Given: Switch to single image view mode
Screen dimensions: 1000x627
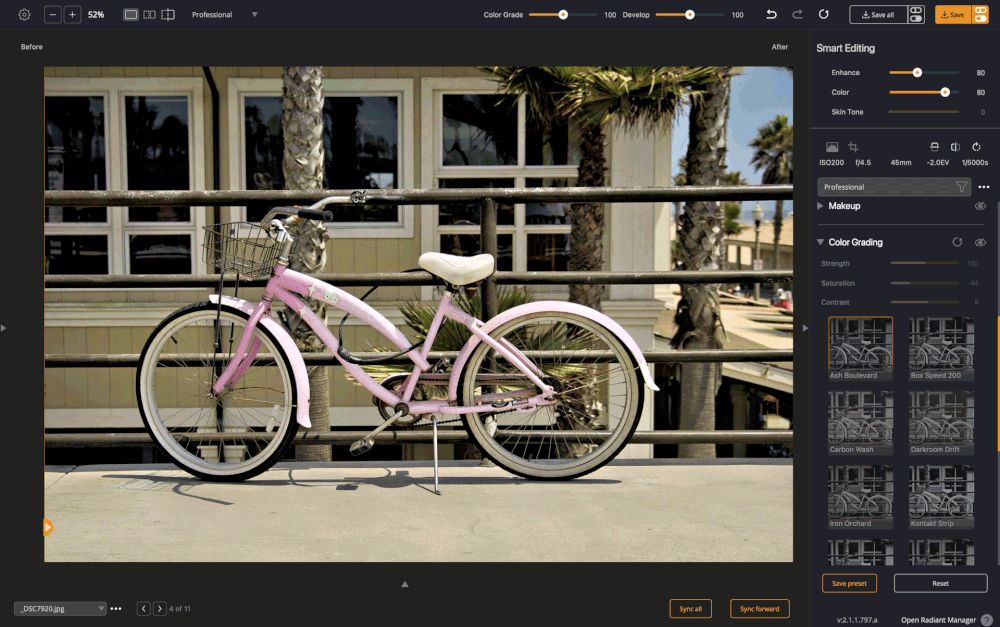Looking at the screenshot, I should [x=131, y=15].
